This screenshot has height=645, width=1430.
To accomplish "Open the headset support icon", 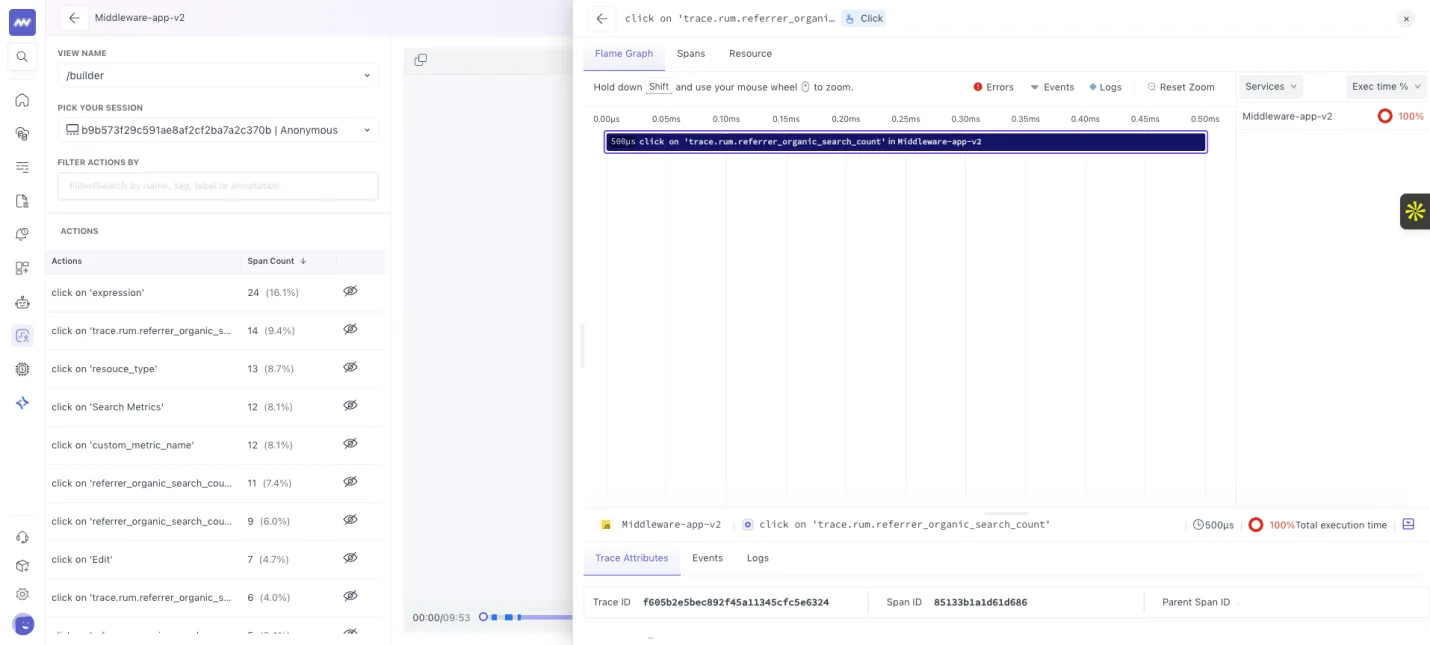I will tap(22, 537).
